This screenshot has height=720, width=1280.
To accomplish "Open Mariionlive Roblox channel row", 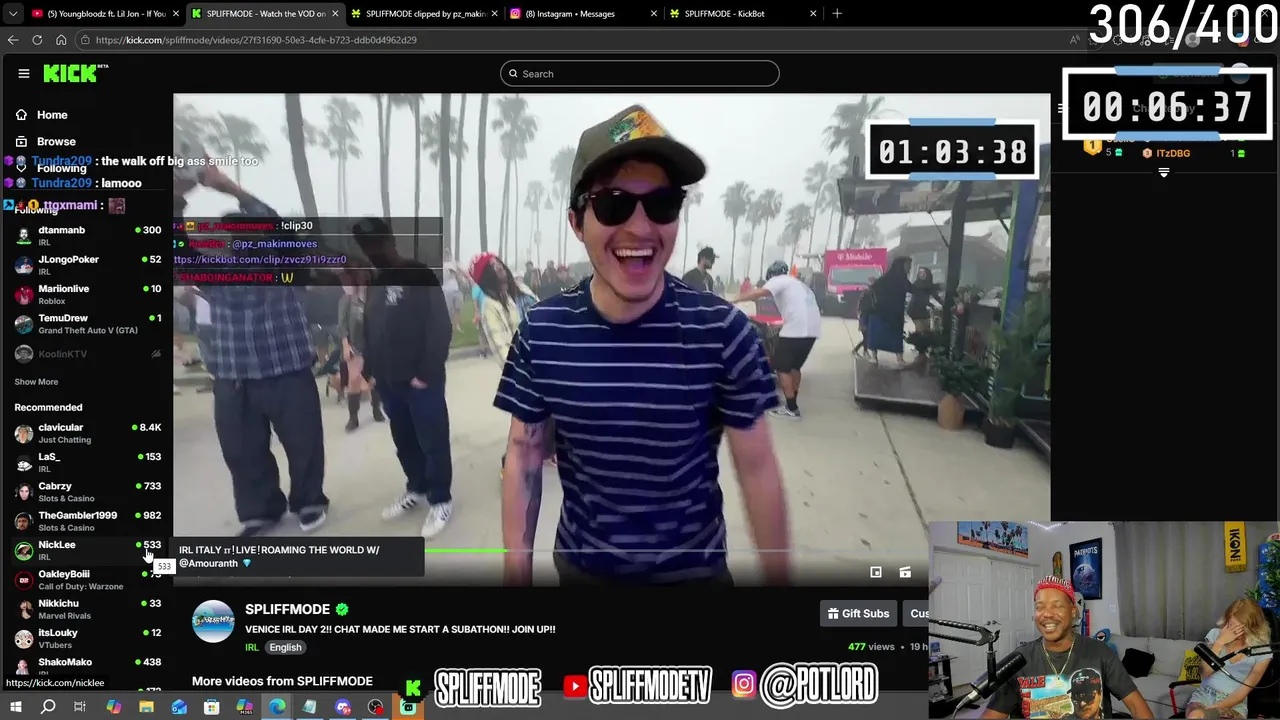I will (x=88, y=294).
